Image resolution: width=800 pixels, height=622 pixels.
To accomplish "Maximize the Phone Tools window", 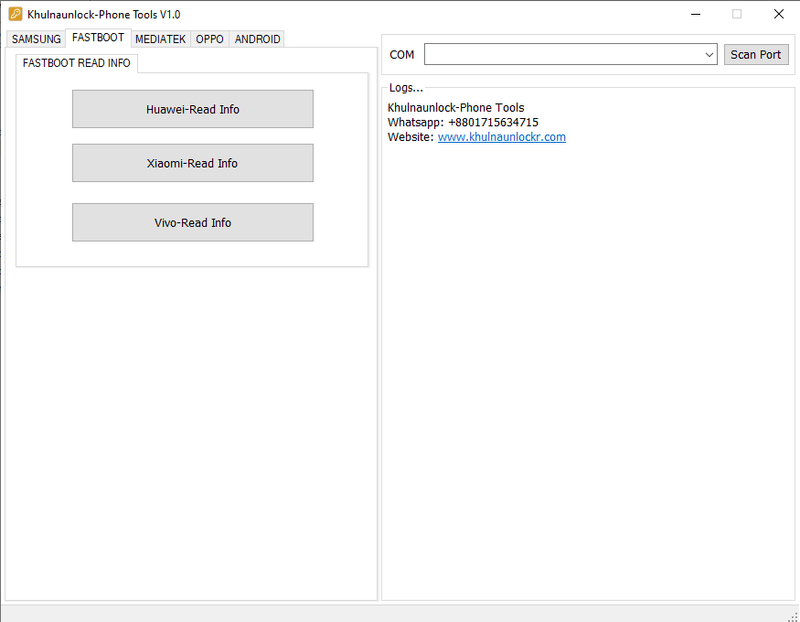I will (x=737, y=14).
